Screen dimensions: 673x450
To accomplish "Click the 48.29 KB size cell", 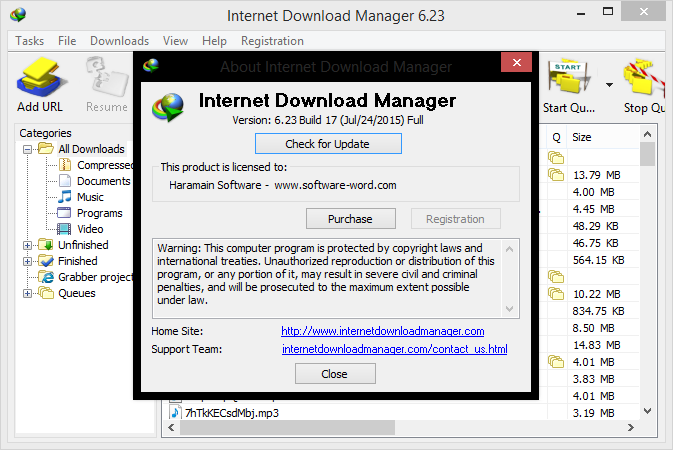I will click(596, 226).
